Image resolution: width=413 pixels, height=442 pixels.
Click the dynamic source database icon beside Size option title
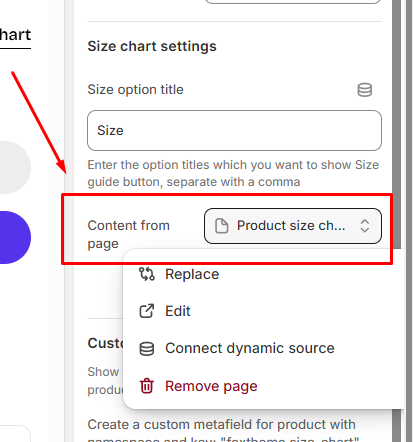pyautogui.click(x=365, y=90)
